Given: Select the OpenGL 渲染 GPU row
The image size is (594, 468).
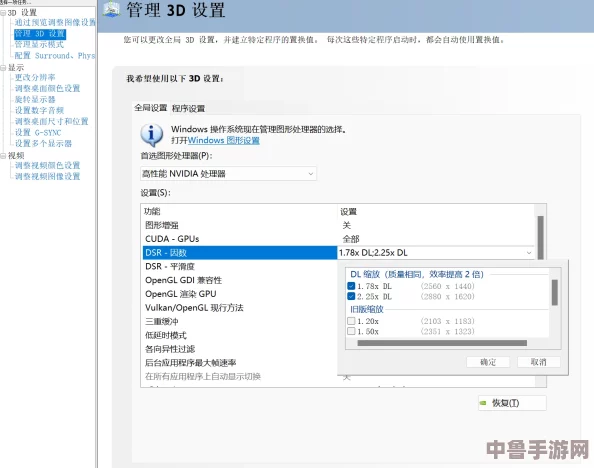Looking at the screenshot, I should (240, 294).
